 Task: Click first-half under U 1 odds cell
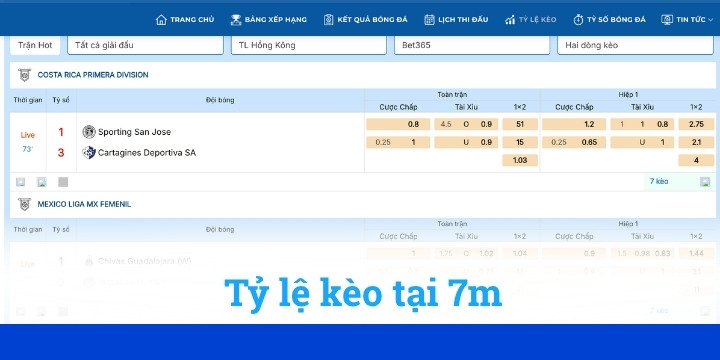coord(642,142)
